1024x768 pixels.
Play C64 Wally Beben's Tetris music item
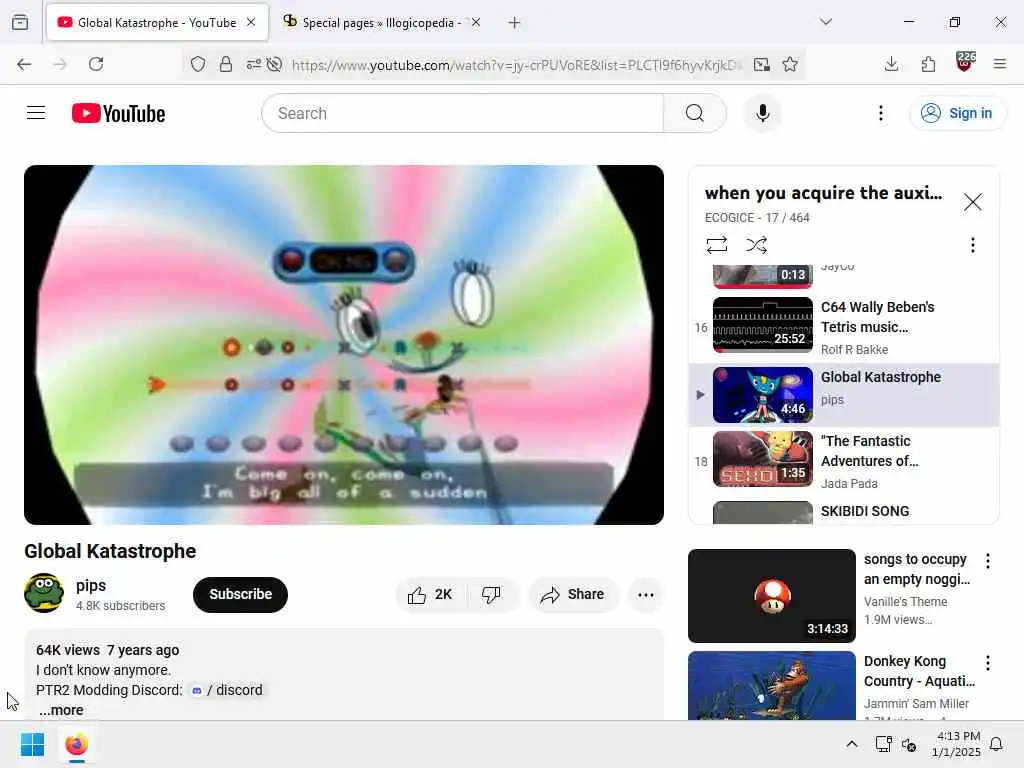pos(844,327)
